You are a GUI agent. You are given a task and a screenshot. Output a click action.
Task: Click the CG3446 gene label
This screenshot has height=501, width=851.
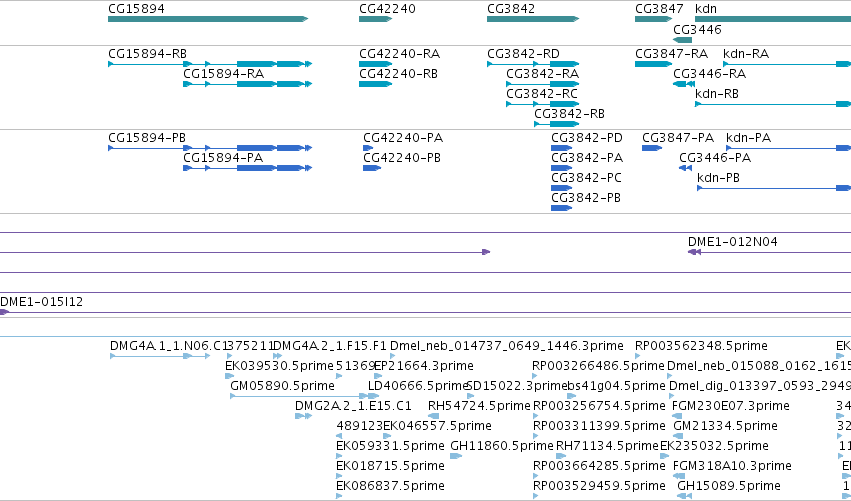[x=697, y=29]
